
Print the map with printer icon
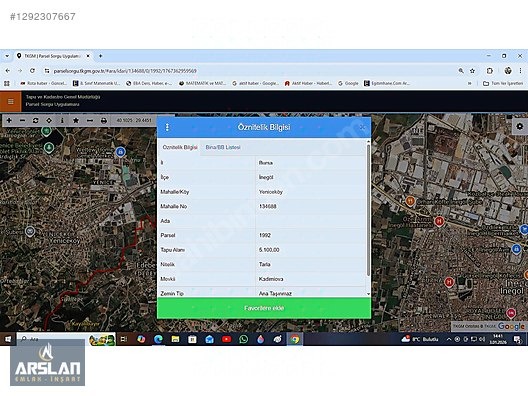pos(104,120)
